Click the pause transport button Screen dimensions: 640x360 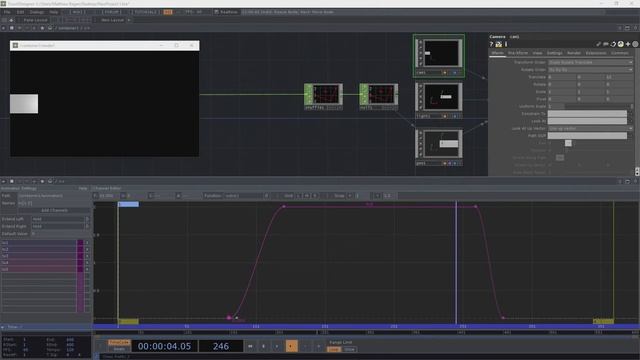pos(263,346)
